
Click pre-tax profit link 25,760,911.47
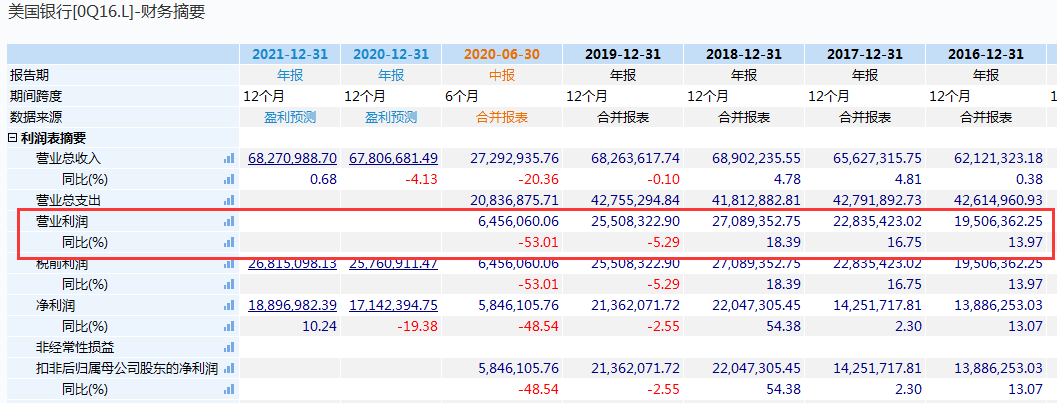[393, 264]
